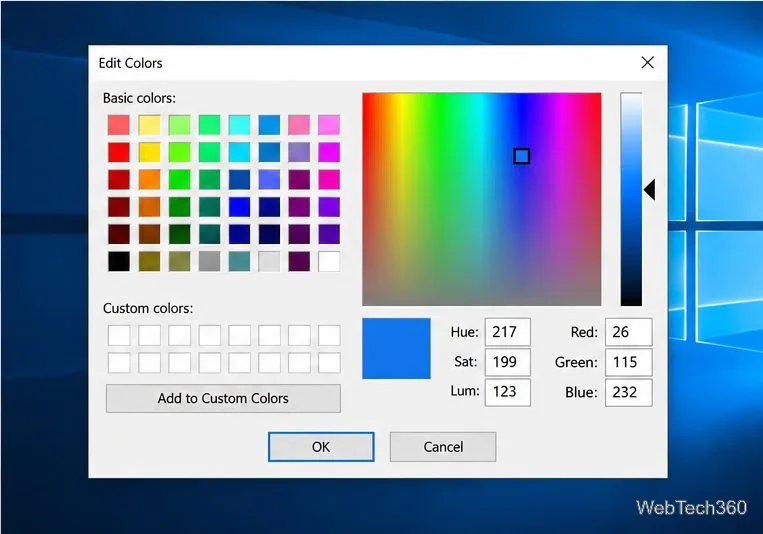Screen dimensions: 763x534
Task: Focus the Sat field showing 199
Action: 508,362
